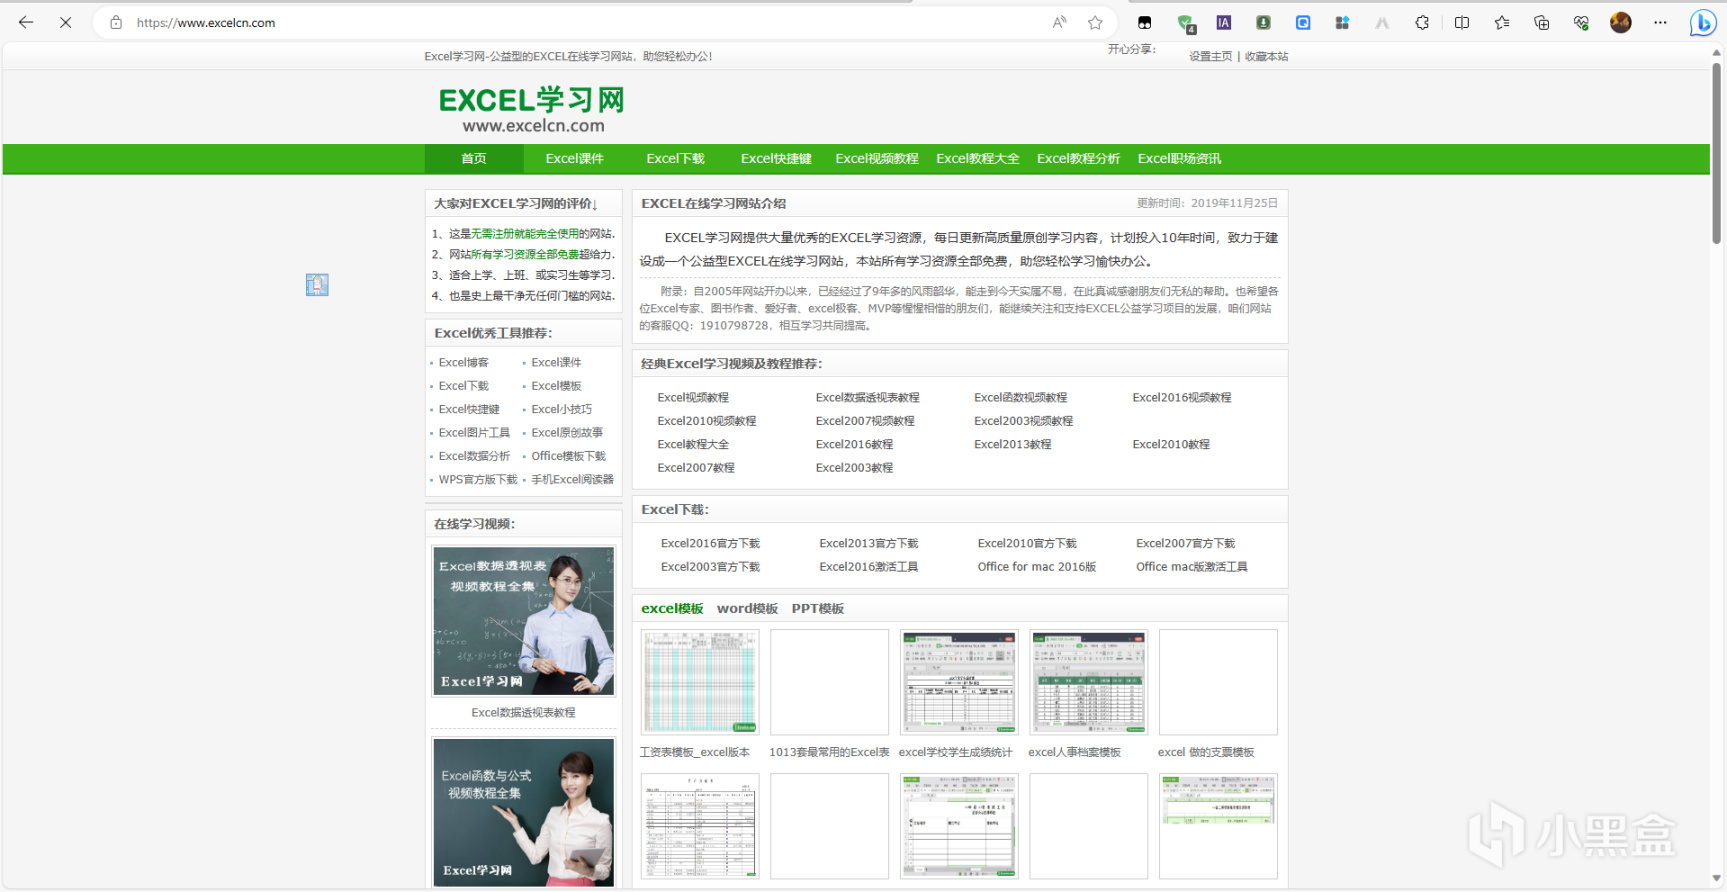Stop loading the page
Screen dimensions: 1727x892
pyautogui.click(x=66, y=22)
